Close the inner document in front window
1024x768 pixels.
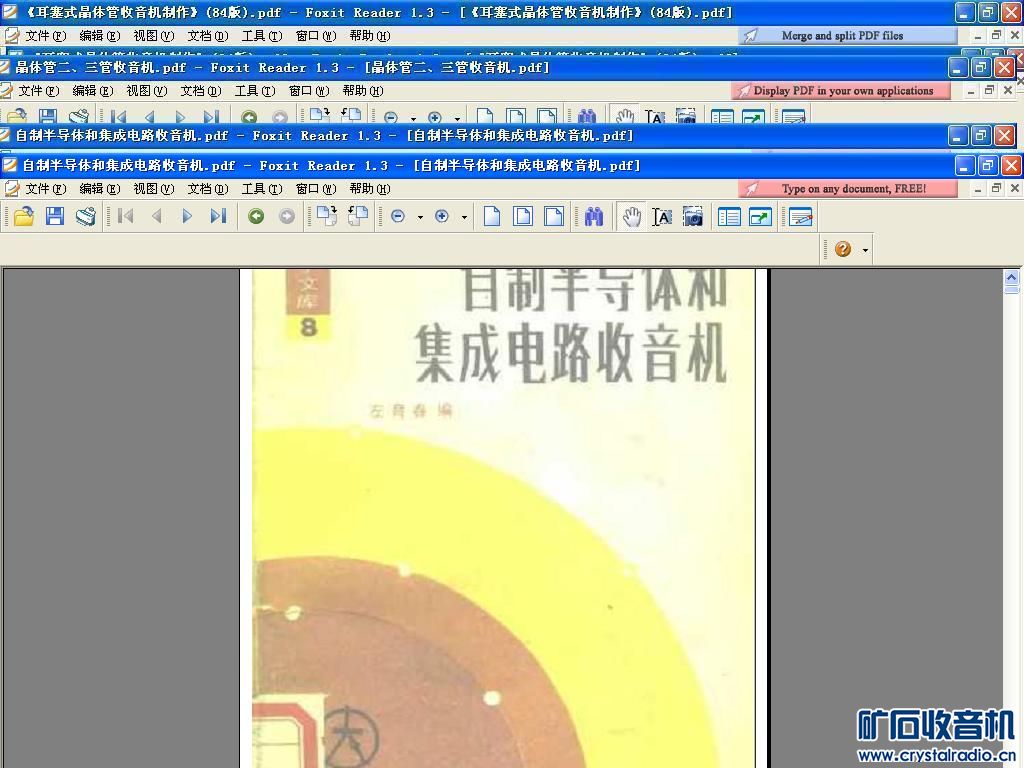click(1014, 189)
